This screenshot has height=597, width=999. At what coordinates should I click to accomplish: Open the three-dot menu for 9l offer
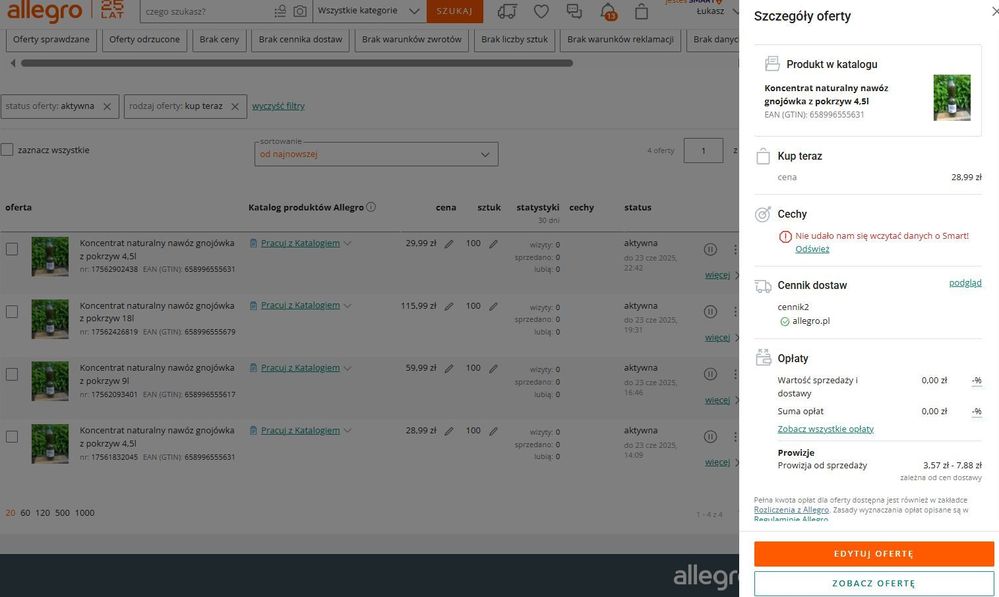click(x=735, y=374)
